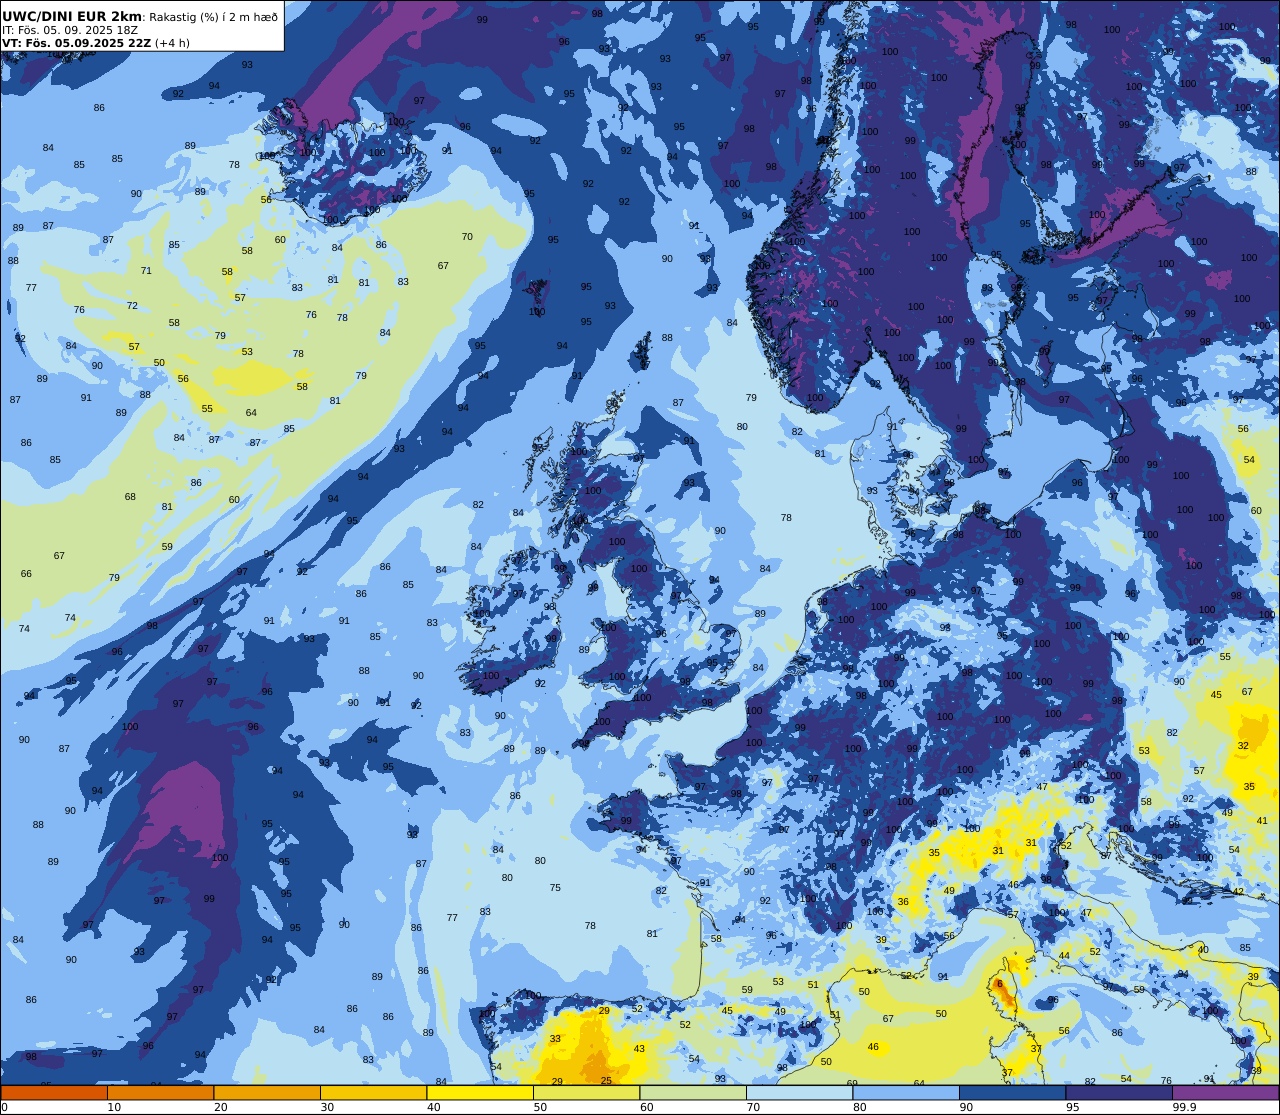The width and height of the screenshot is (1280, 1115).
Task: Click the legend tick label 40
Action: coord(433,1107)
